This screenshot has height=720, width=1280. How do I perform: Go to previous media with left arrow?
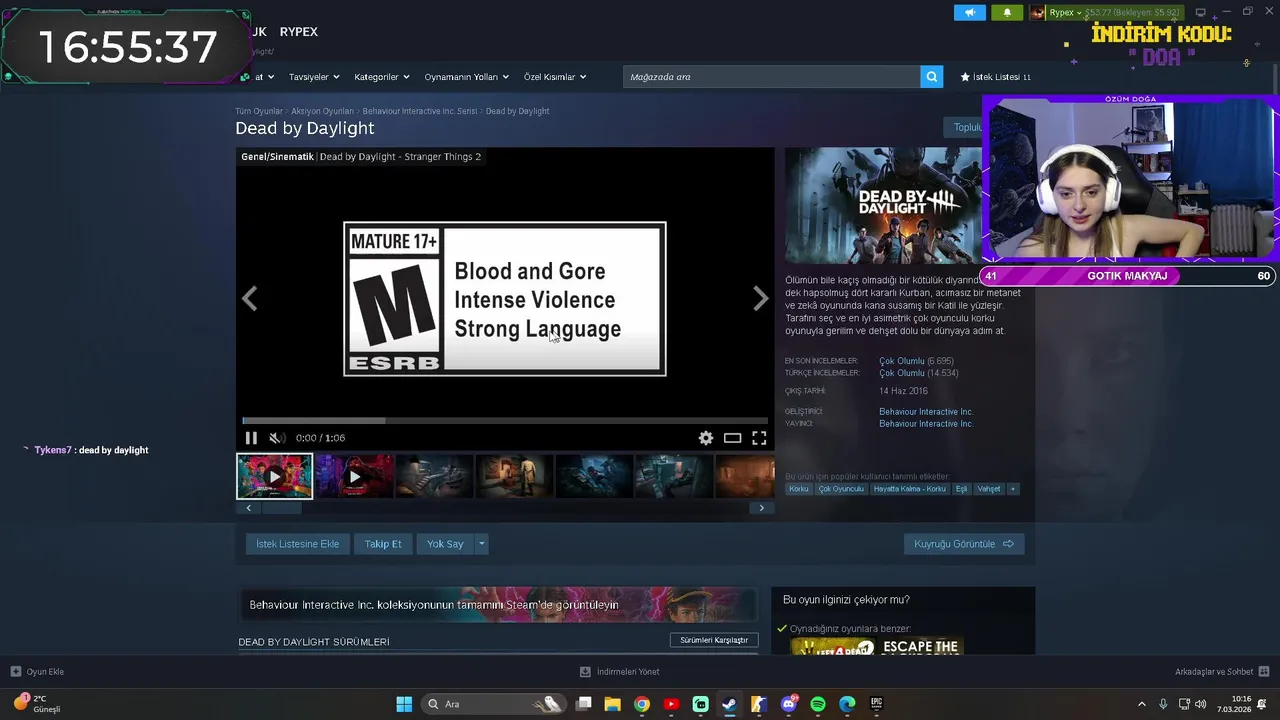[x=249, y=298]
